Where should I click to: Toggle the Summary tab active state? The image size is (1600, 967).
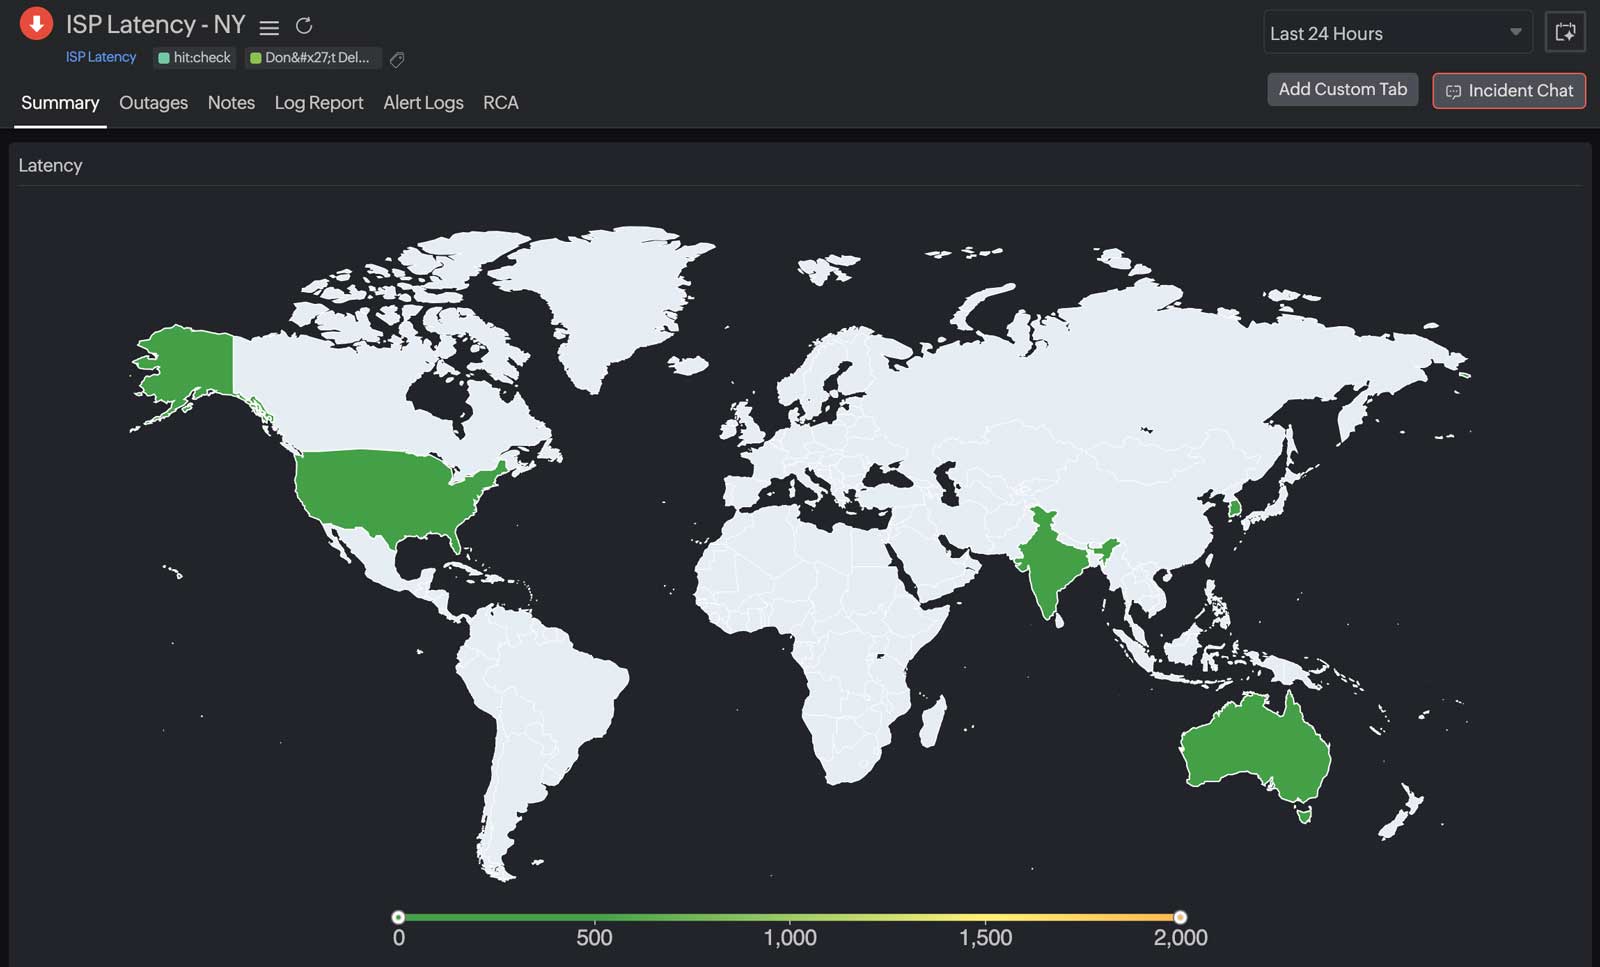tap(59, 102)
